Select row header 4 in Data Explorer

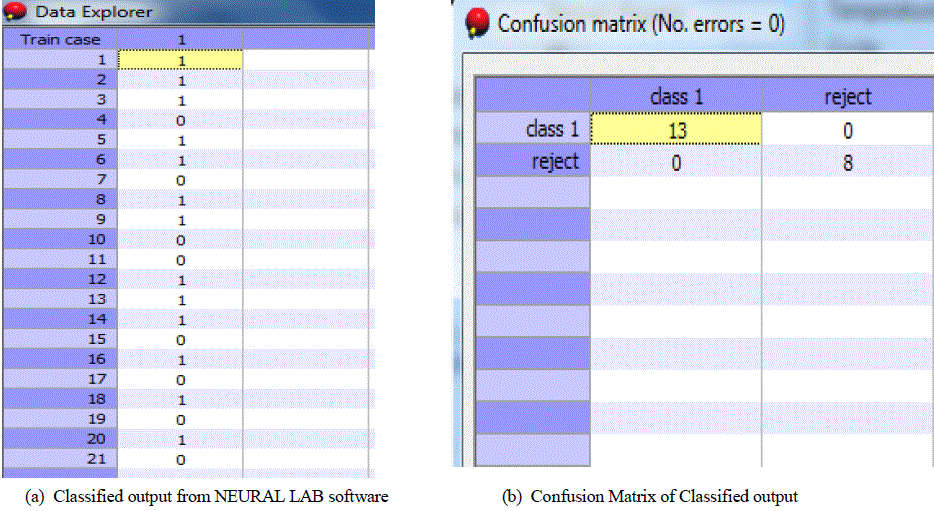click(x=59, y=119)
